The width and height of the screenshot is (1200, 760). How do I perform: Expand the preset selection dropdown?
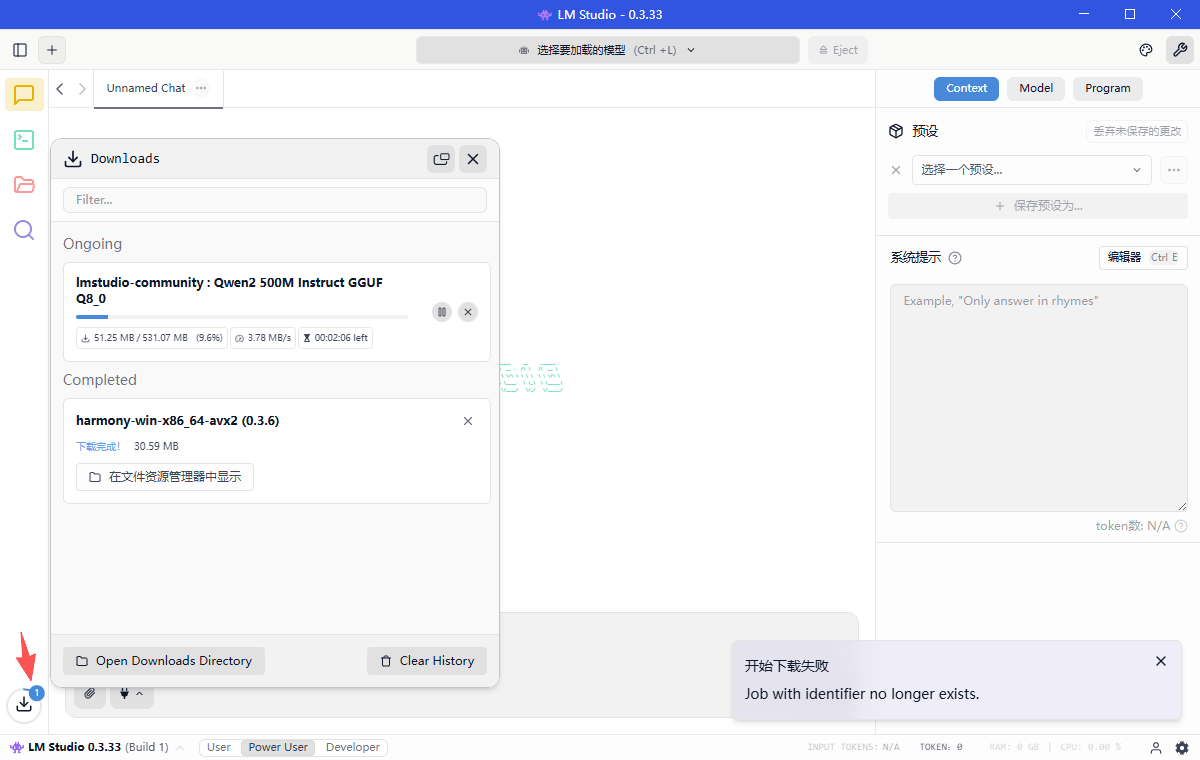click(x=1031, y=170)
